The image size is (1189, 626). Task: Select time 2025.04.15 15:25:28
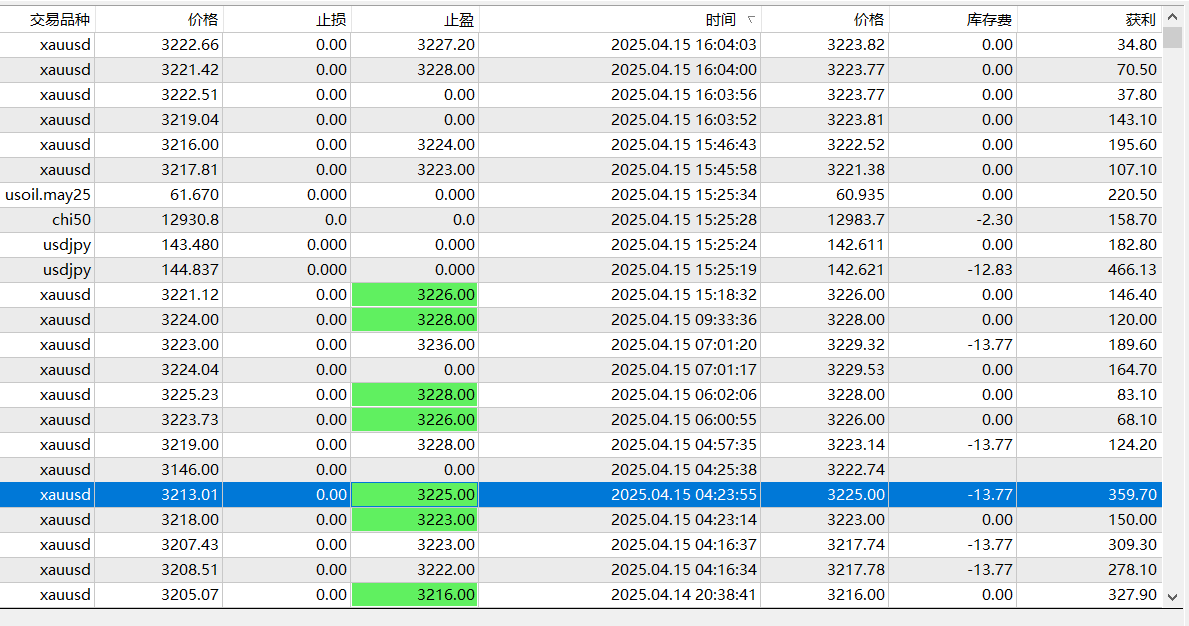[683, 220]
